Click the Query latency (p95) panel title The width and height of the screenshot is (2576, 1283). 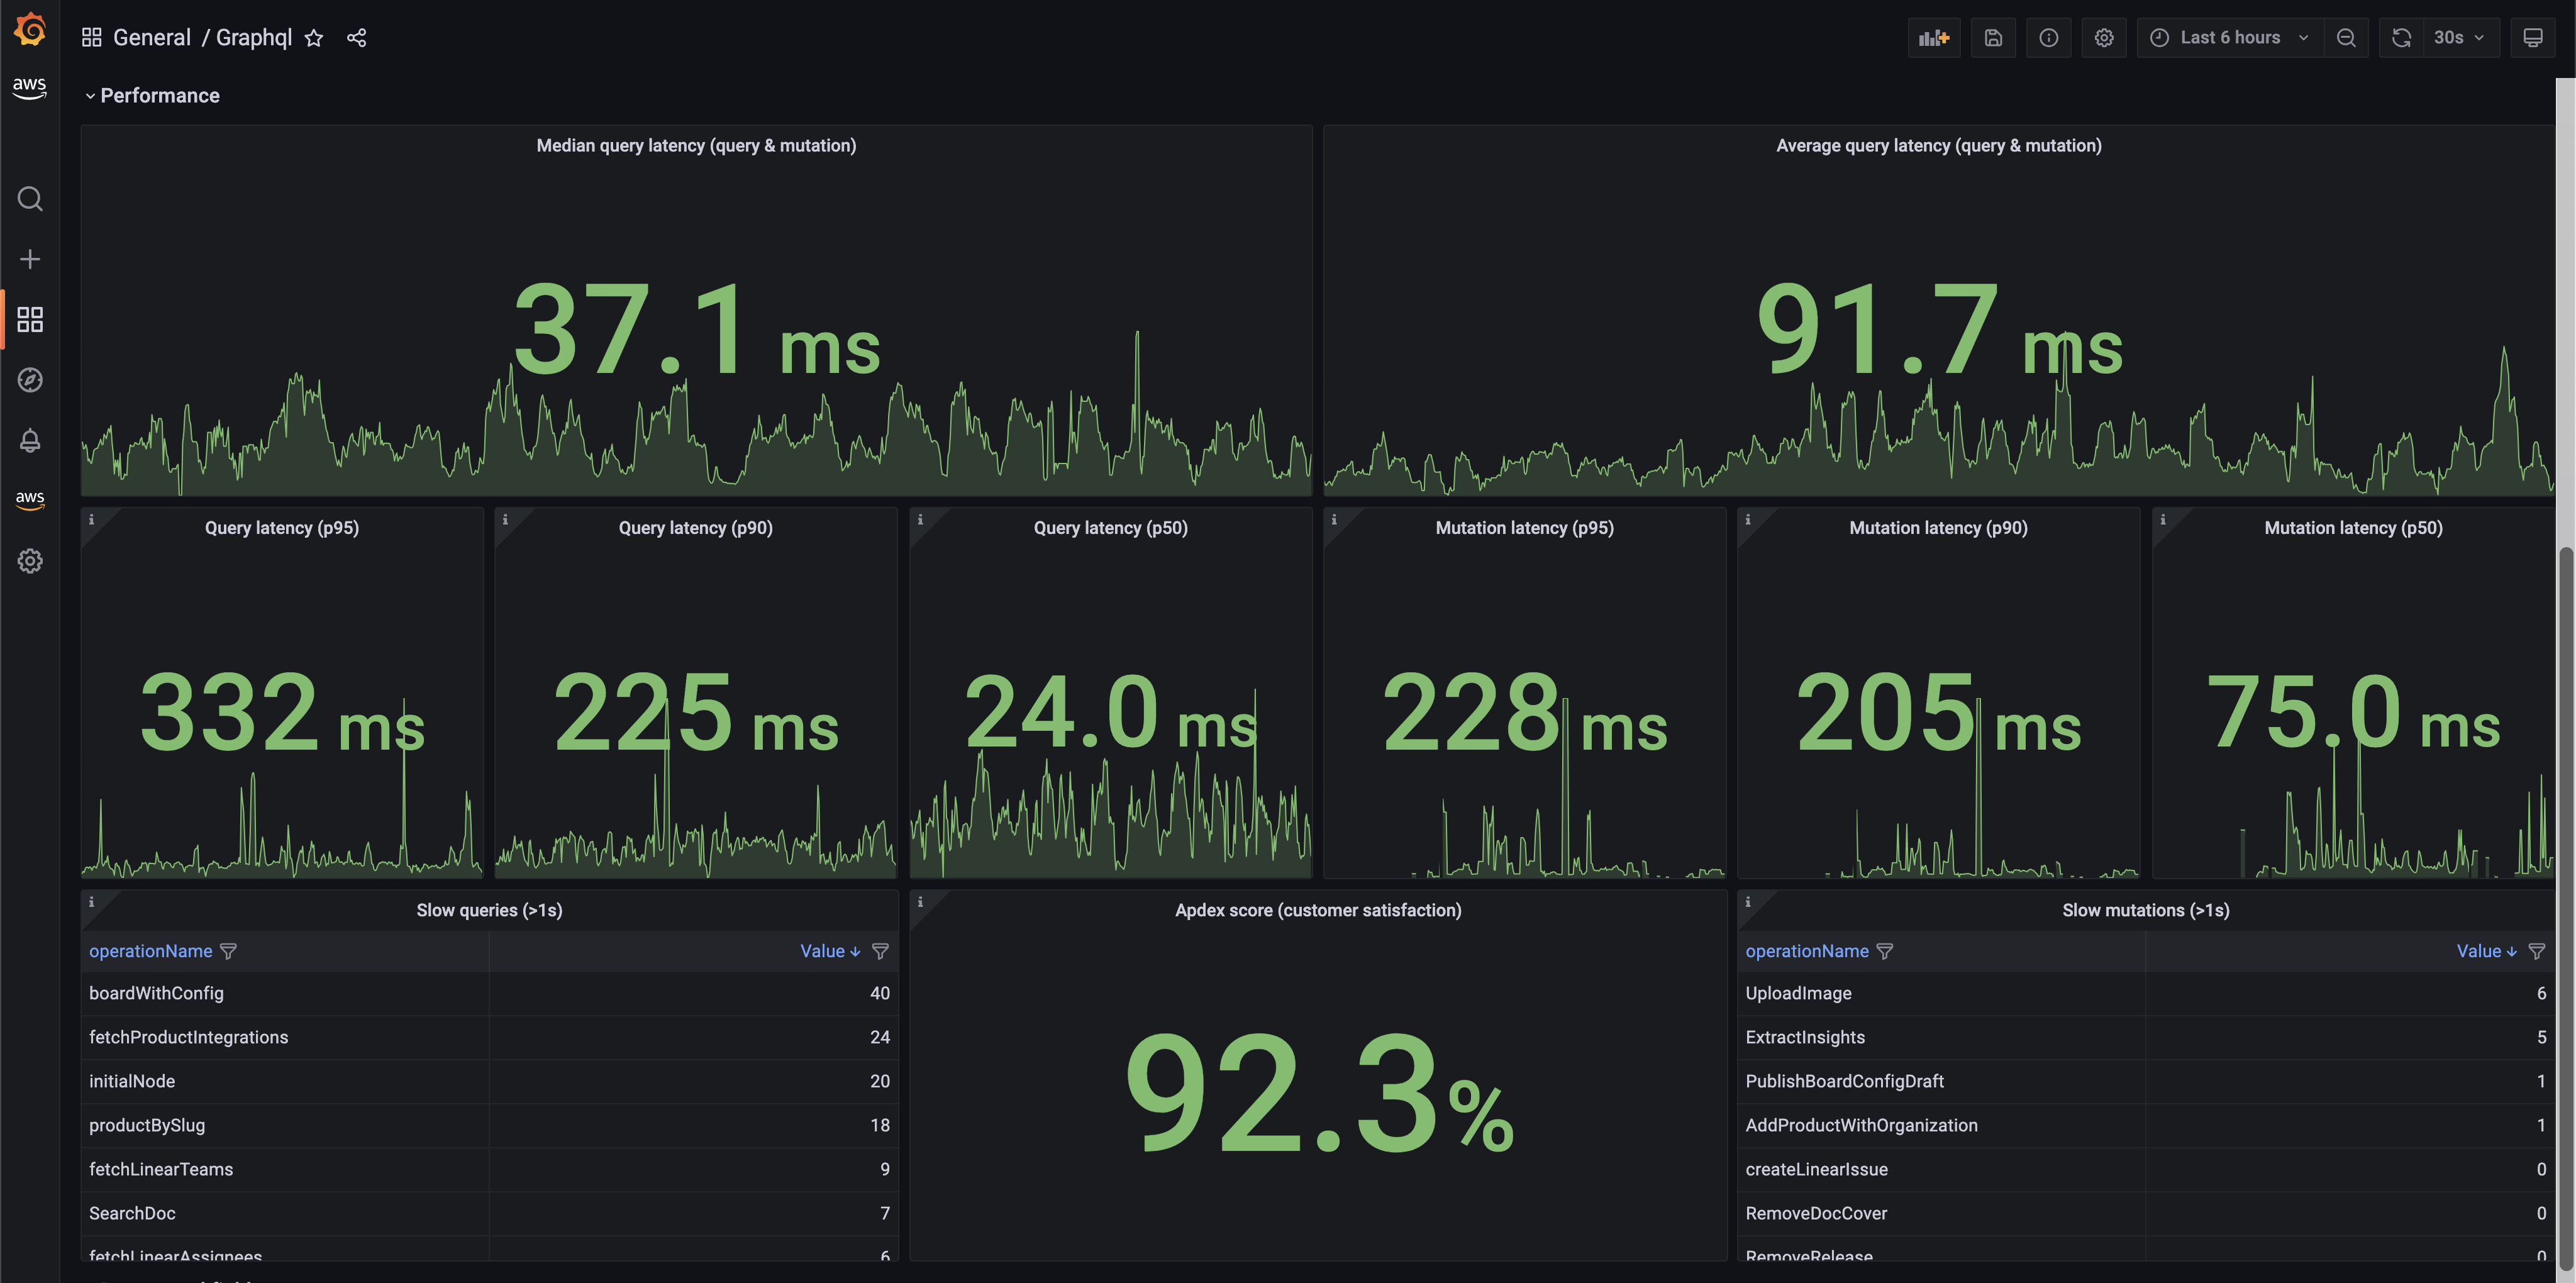(281, 528)
